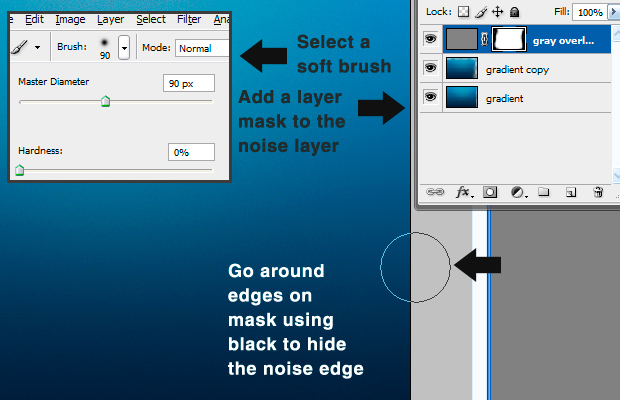Click the gradient copy layer name
Viewport: 620px width, 400px height.
517,70
